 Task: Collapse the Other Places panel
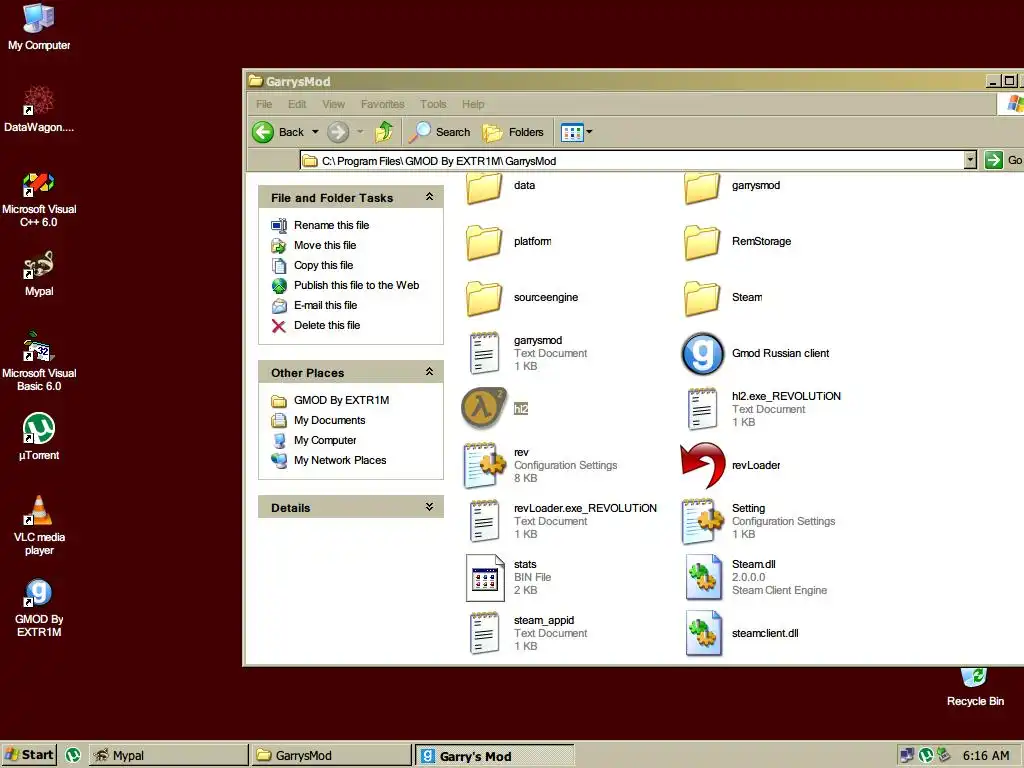(x=429, y=372)
